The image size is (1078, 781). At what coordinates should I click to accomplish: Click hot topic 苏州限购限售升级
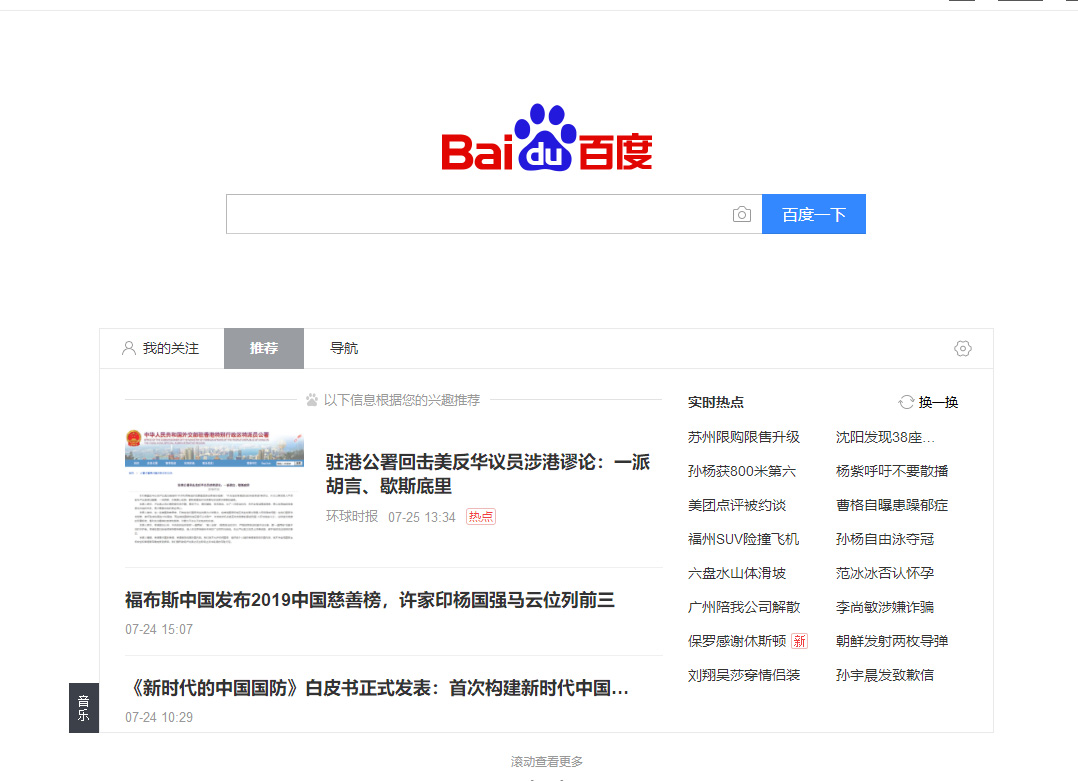pos(744,437)
